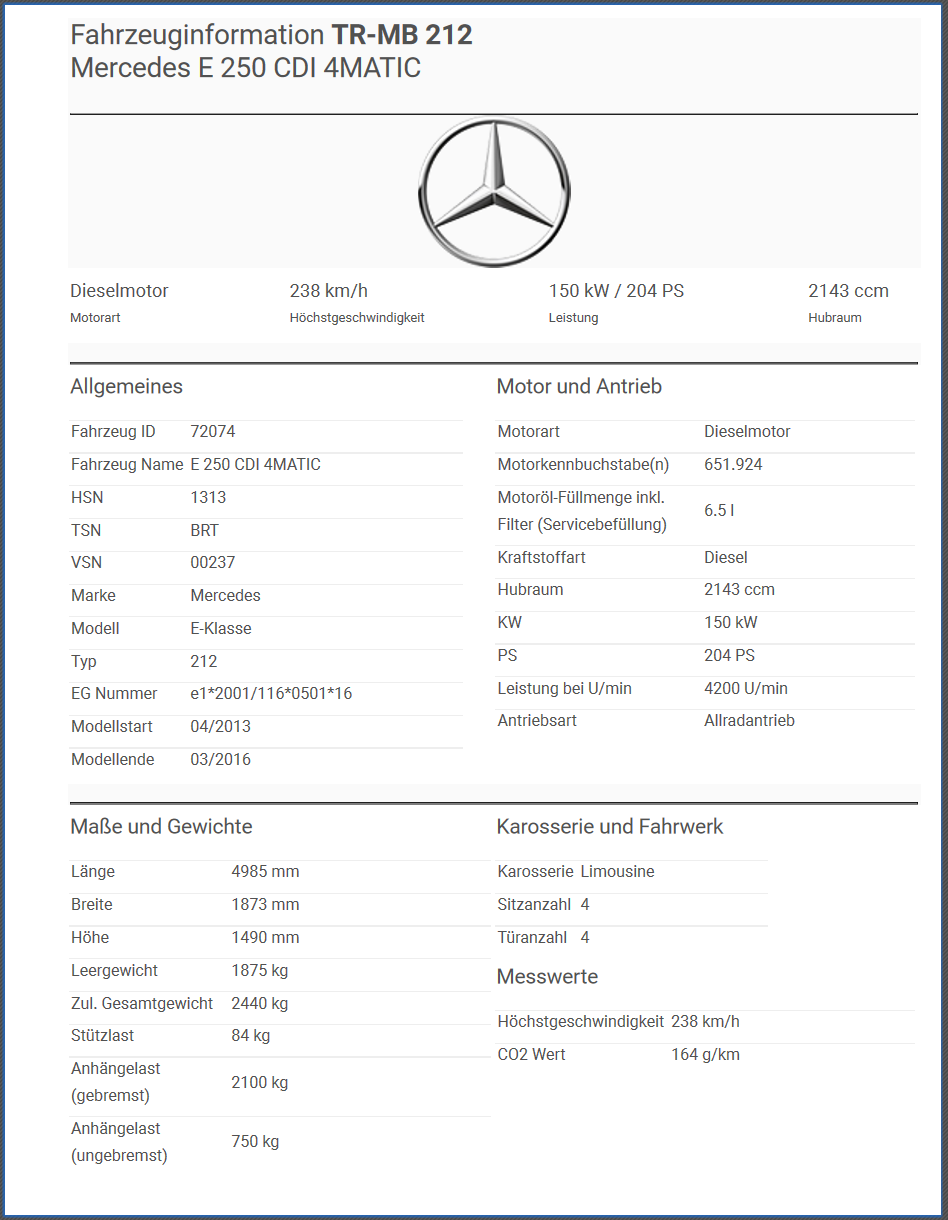This screenshot has width=948, height=1220.
Task: Click the Marke value Mercedes
Action: point(225,596)
